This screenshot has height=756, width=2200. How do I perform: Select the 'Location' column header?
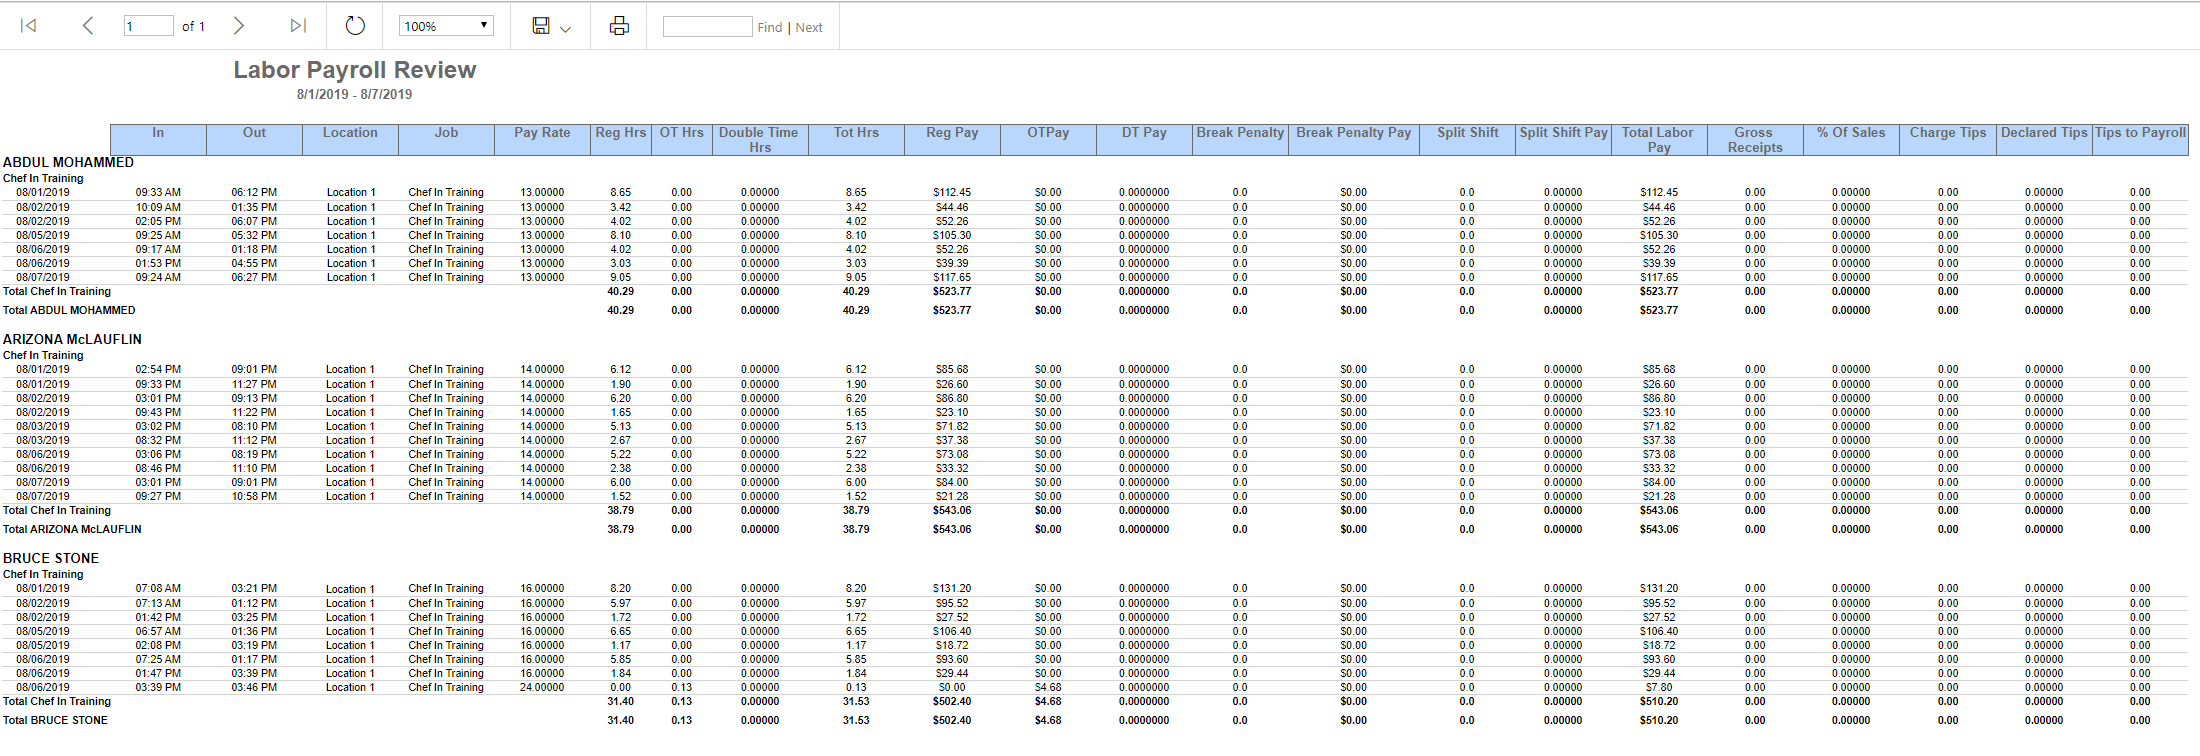tap(350, 140)
